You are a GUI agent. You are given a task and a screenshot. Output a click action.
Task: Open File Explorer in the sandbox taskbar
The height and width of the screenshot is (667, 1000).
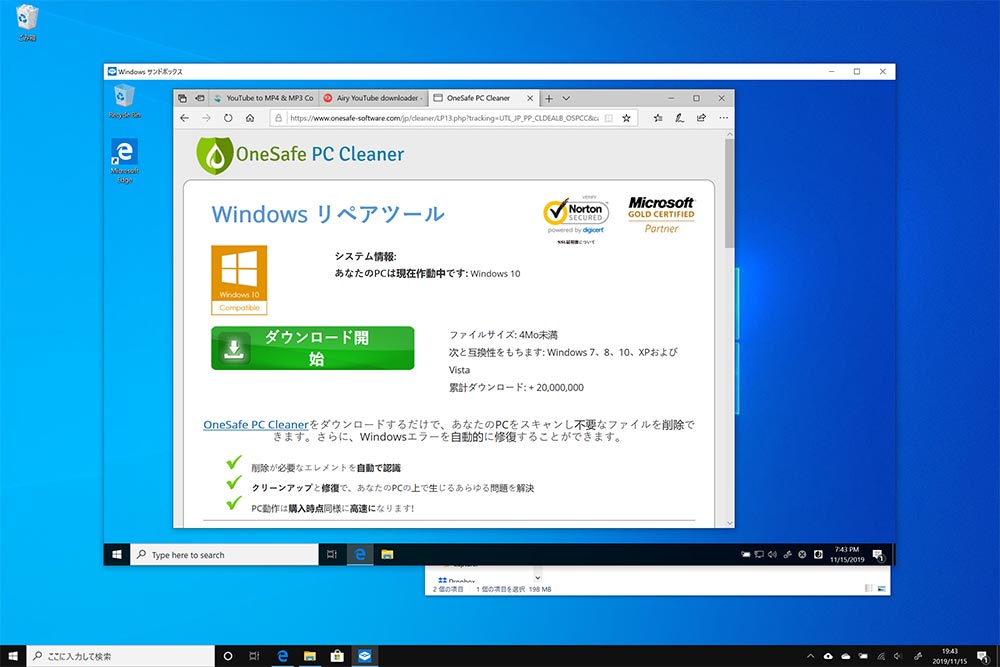387,555
